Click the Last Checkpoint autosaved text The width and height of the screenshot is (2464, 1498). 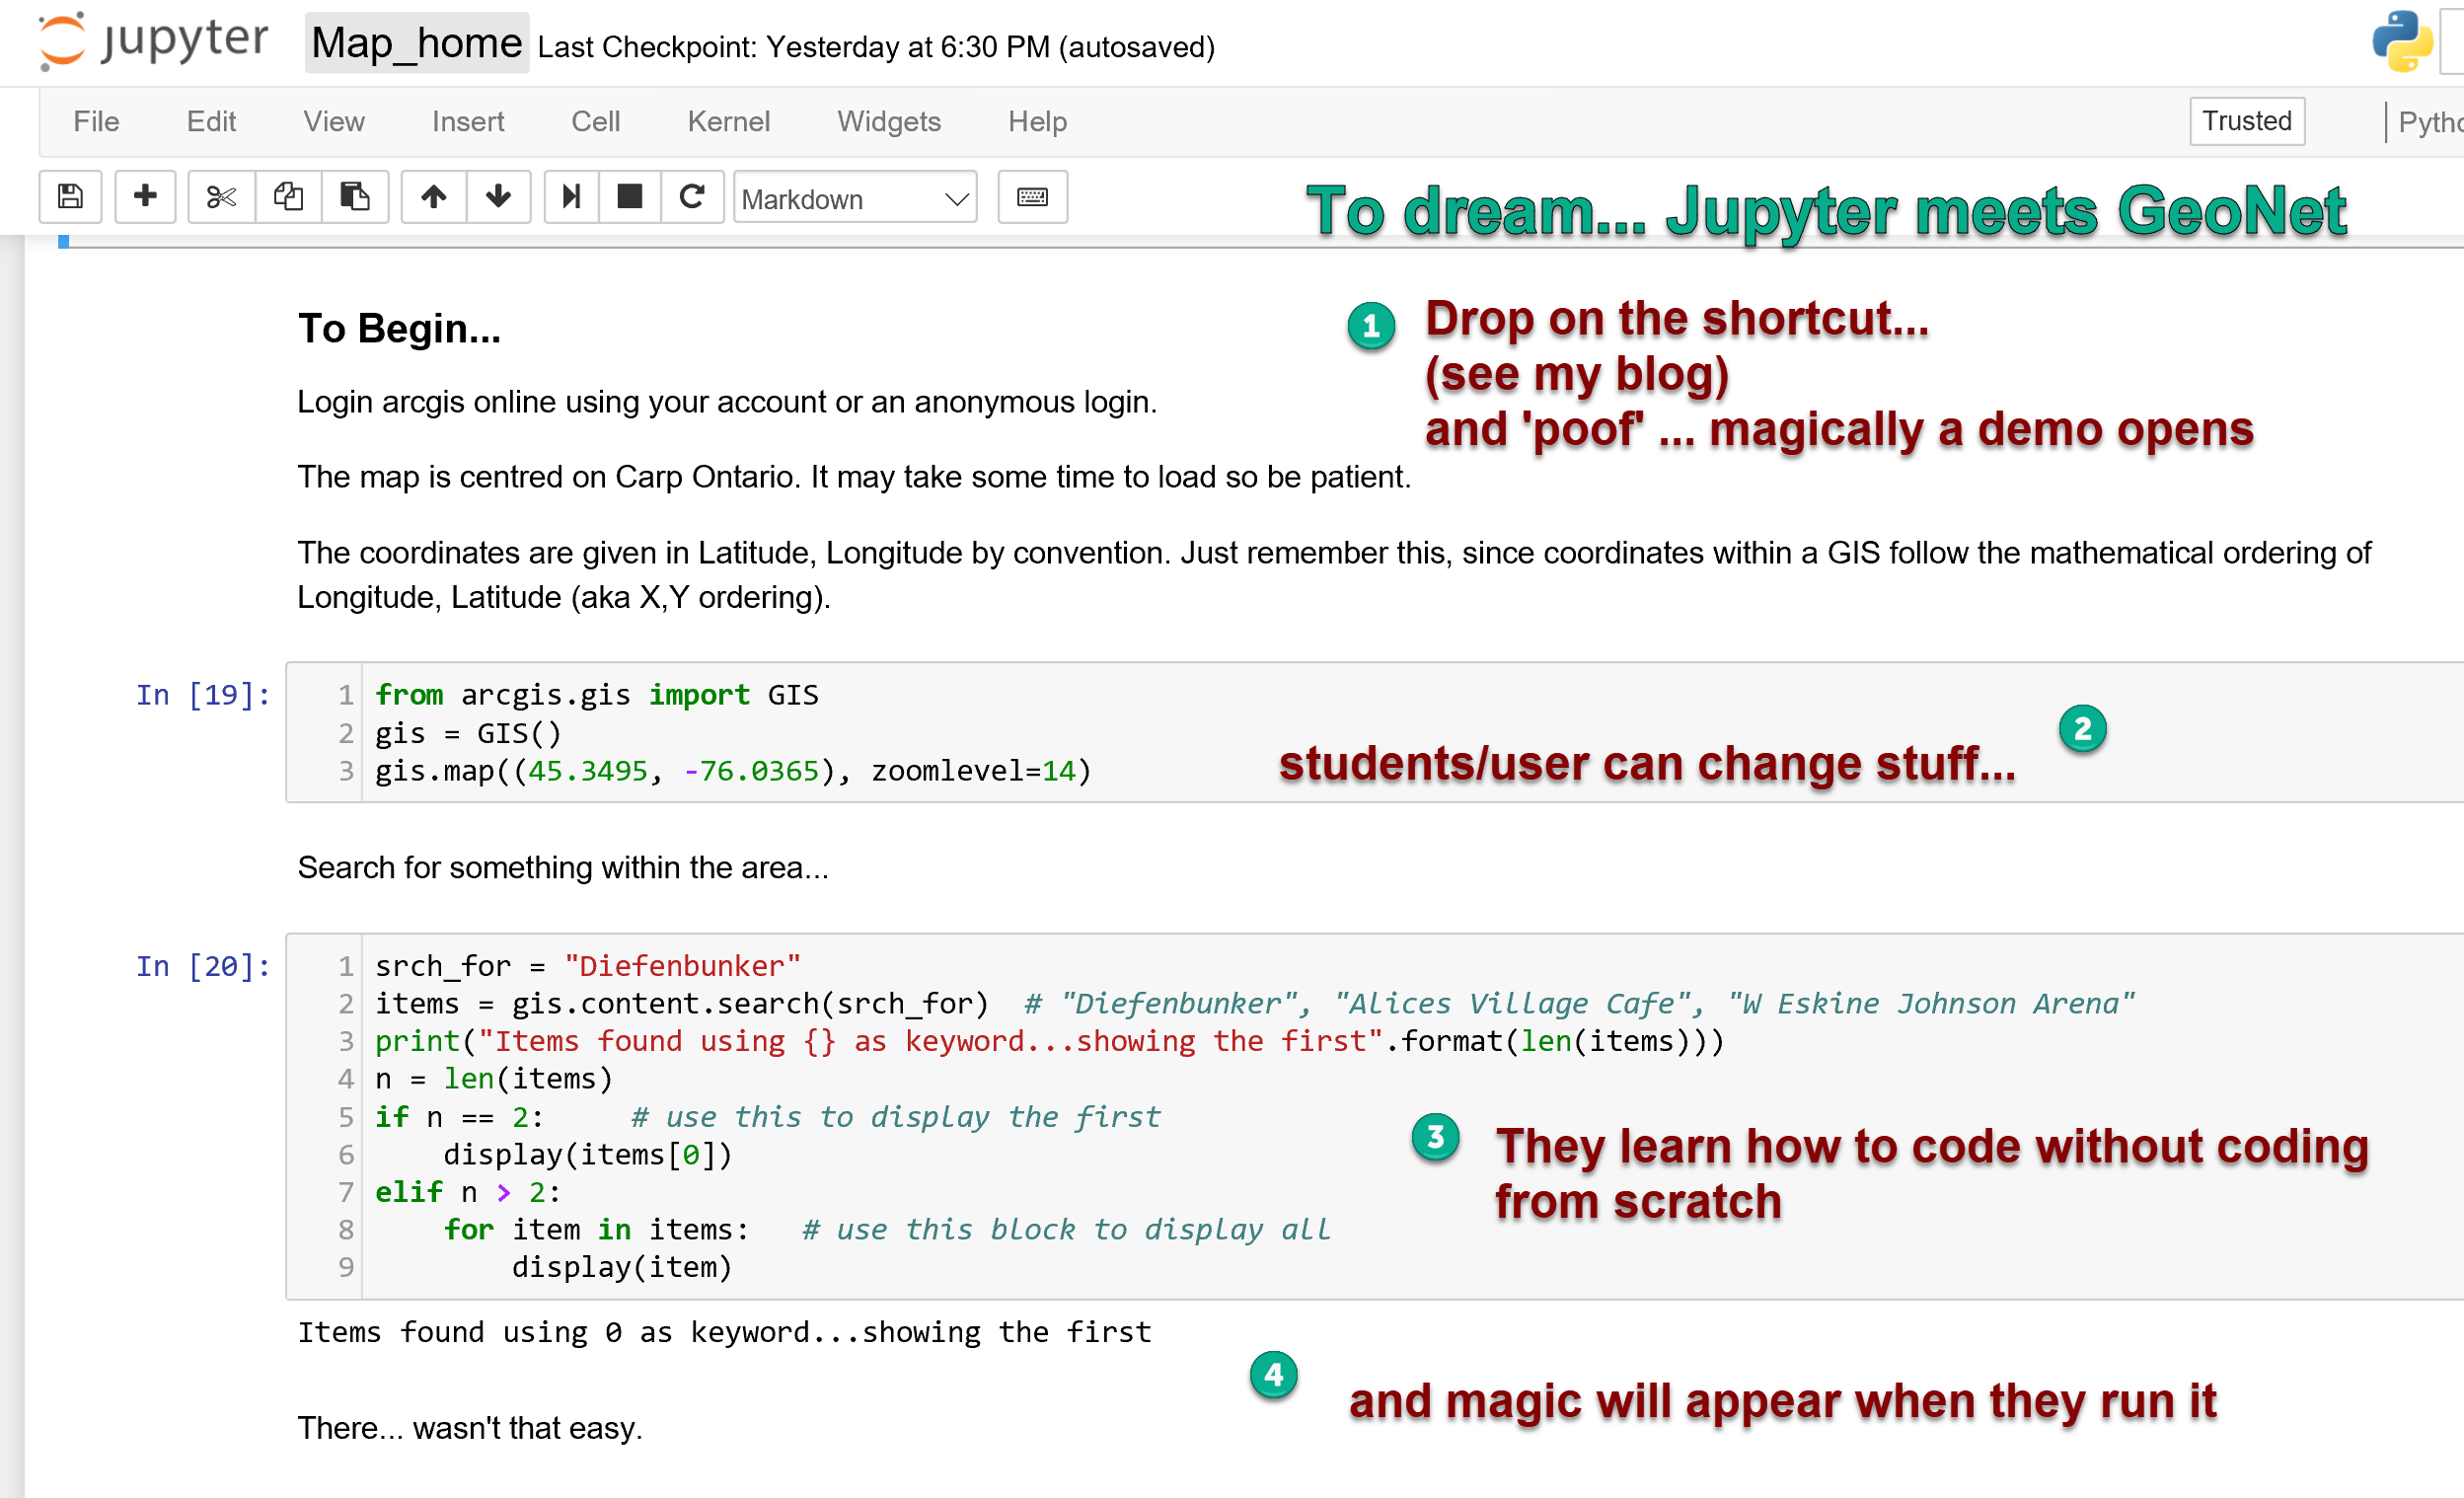(876, 47)
